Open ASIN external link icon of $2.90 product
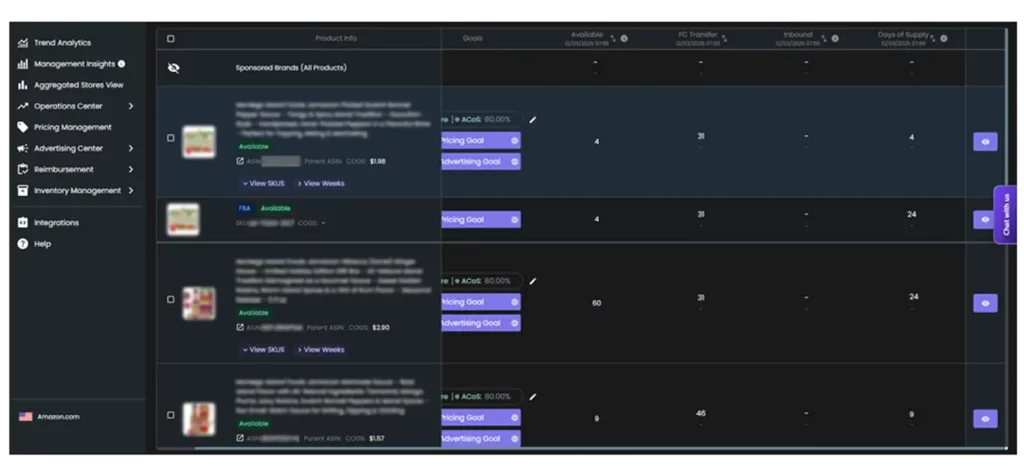The width and height of the screenshot is (1024, 473). [x=240, y=327]
